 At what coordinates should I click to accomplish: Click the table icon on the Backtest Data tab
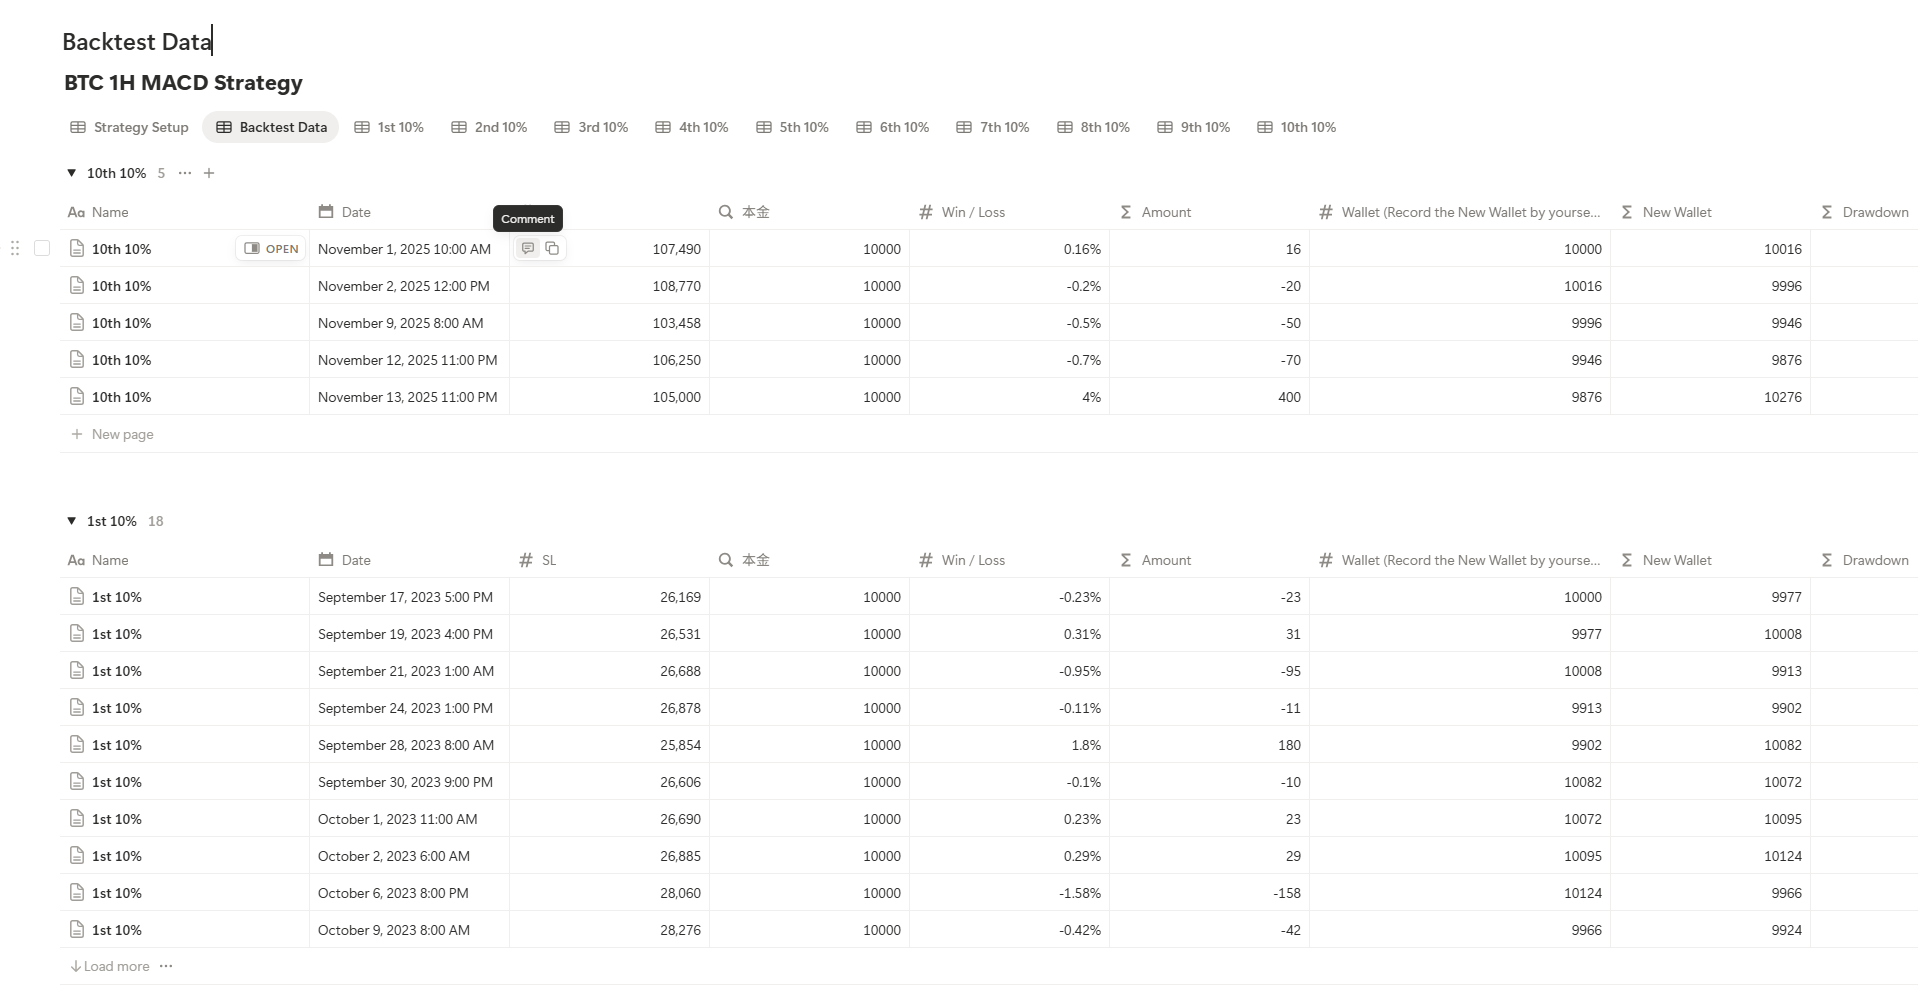tap(222, 127)
